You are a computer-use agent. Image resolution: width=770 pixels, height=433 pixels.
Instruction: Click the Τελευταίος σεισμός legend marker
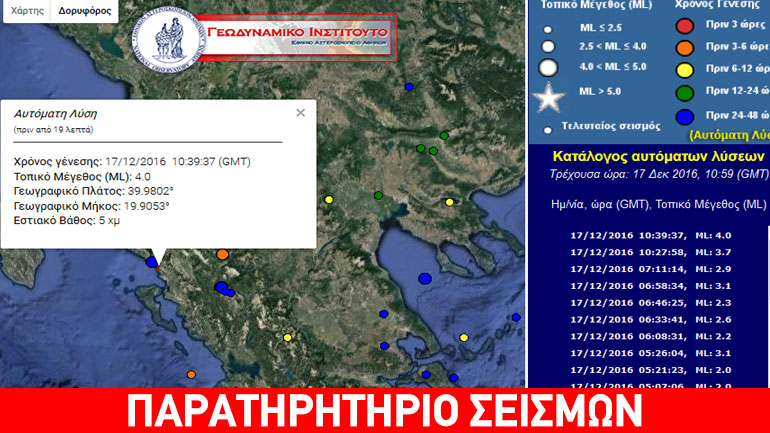pos(548,130)
